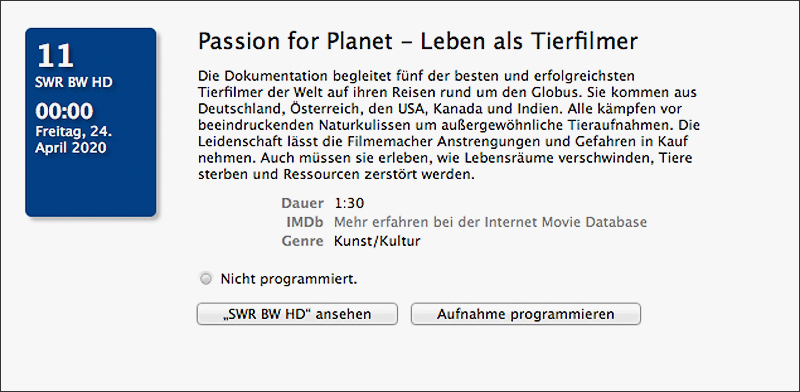Image resolution: width=800 pixels, height=392 pixels.
Task: Open „SWR BW HD“ ansehen button
Action: [x=297, y=314]
